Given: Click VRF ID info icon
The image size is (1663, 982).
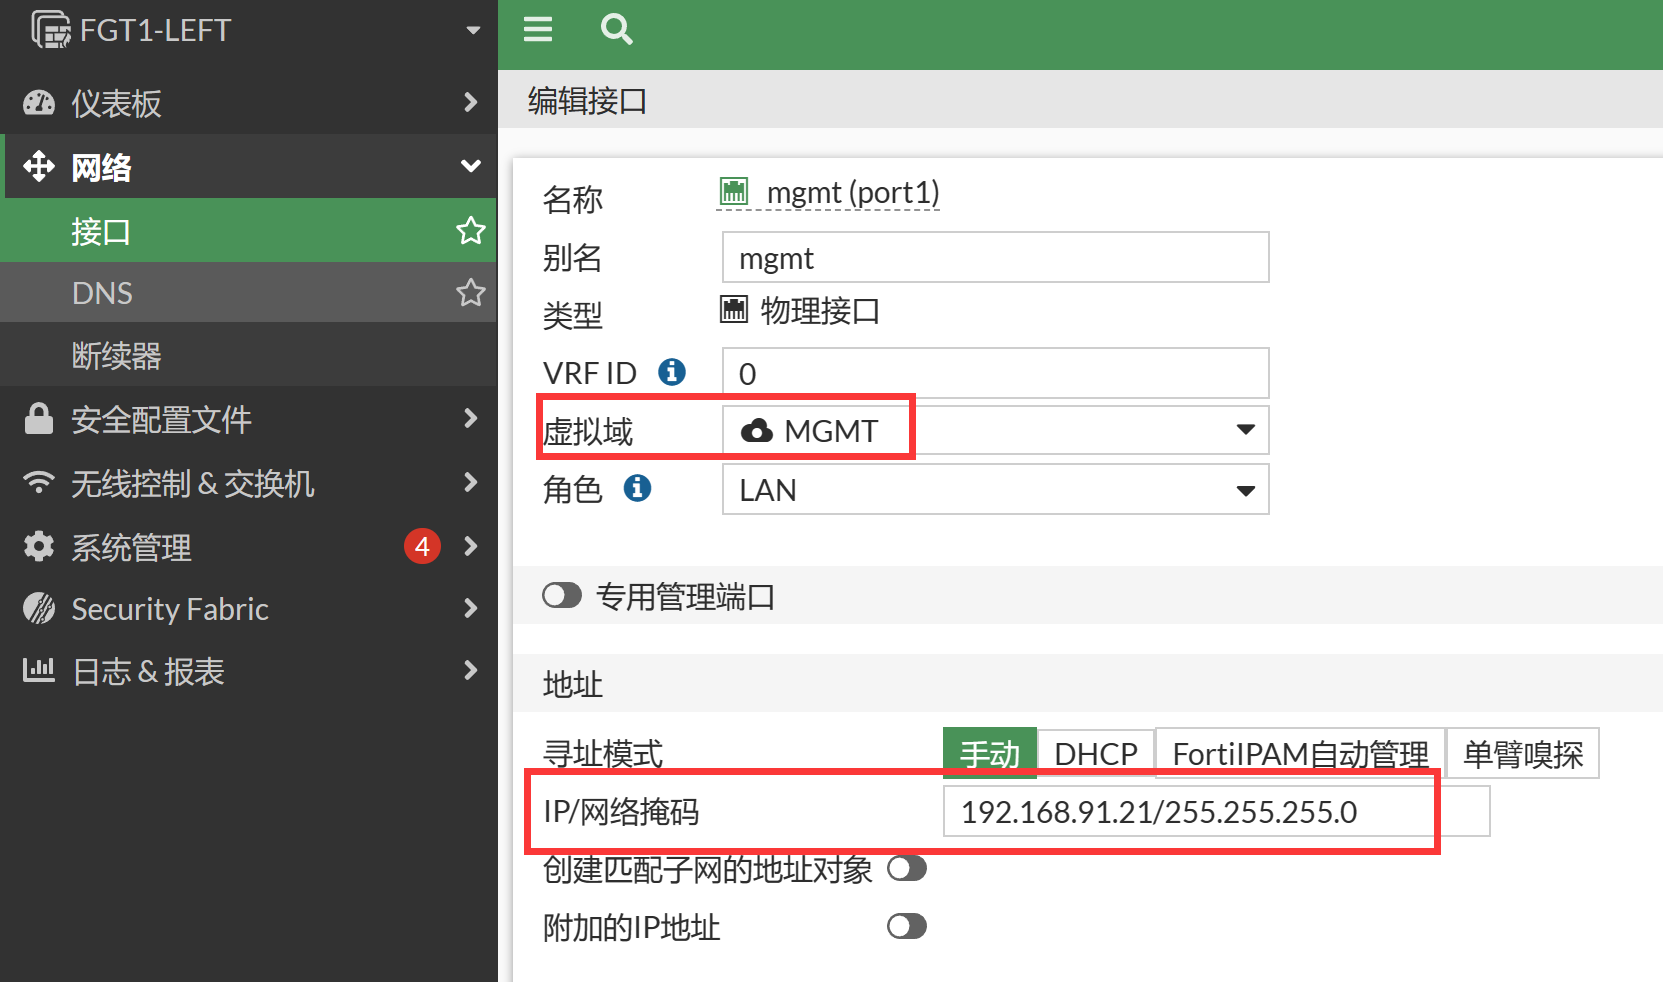Looking at the screenshot, I should pyautogui.click(x=672, y=372).
